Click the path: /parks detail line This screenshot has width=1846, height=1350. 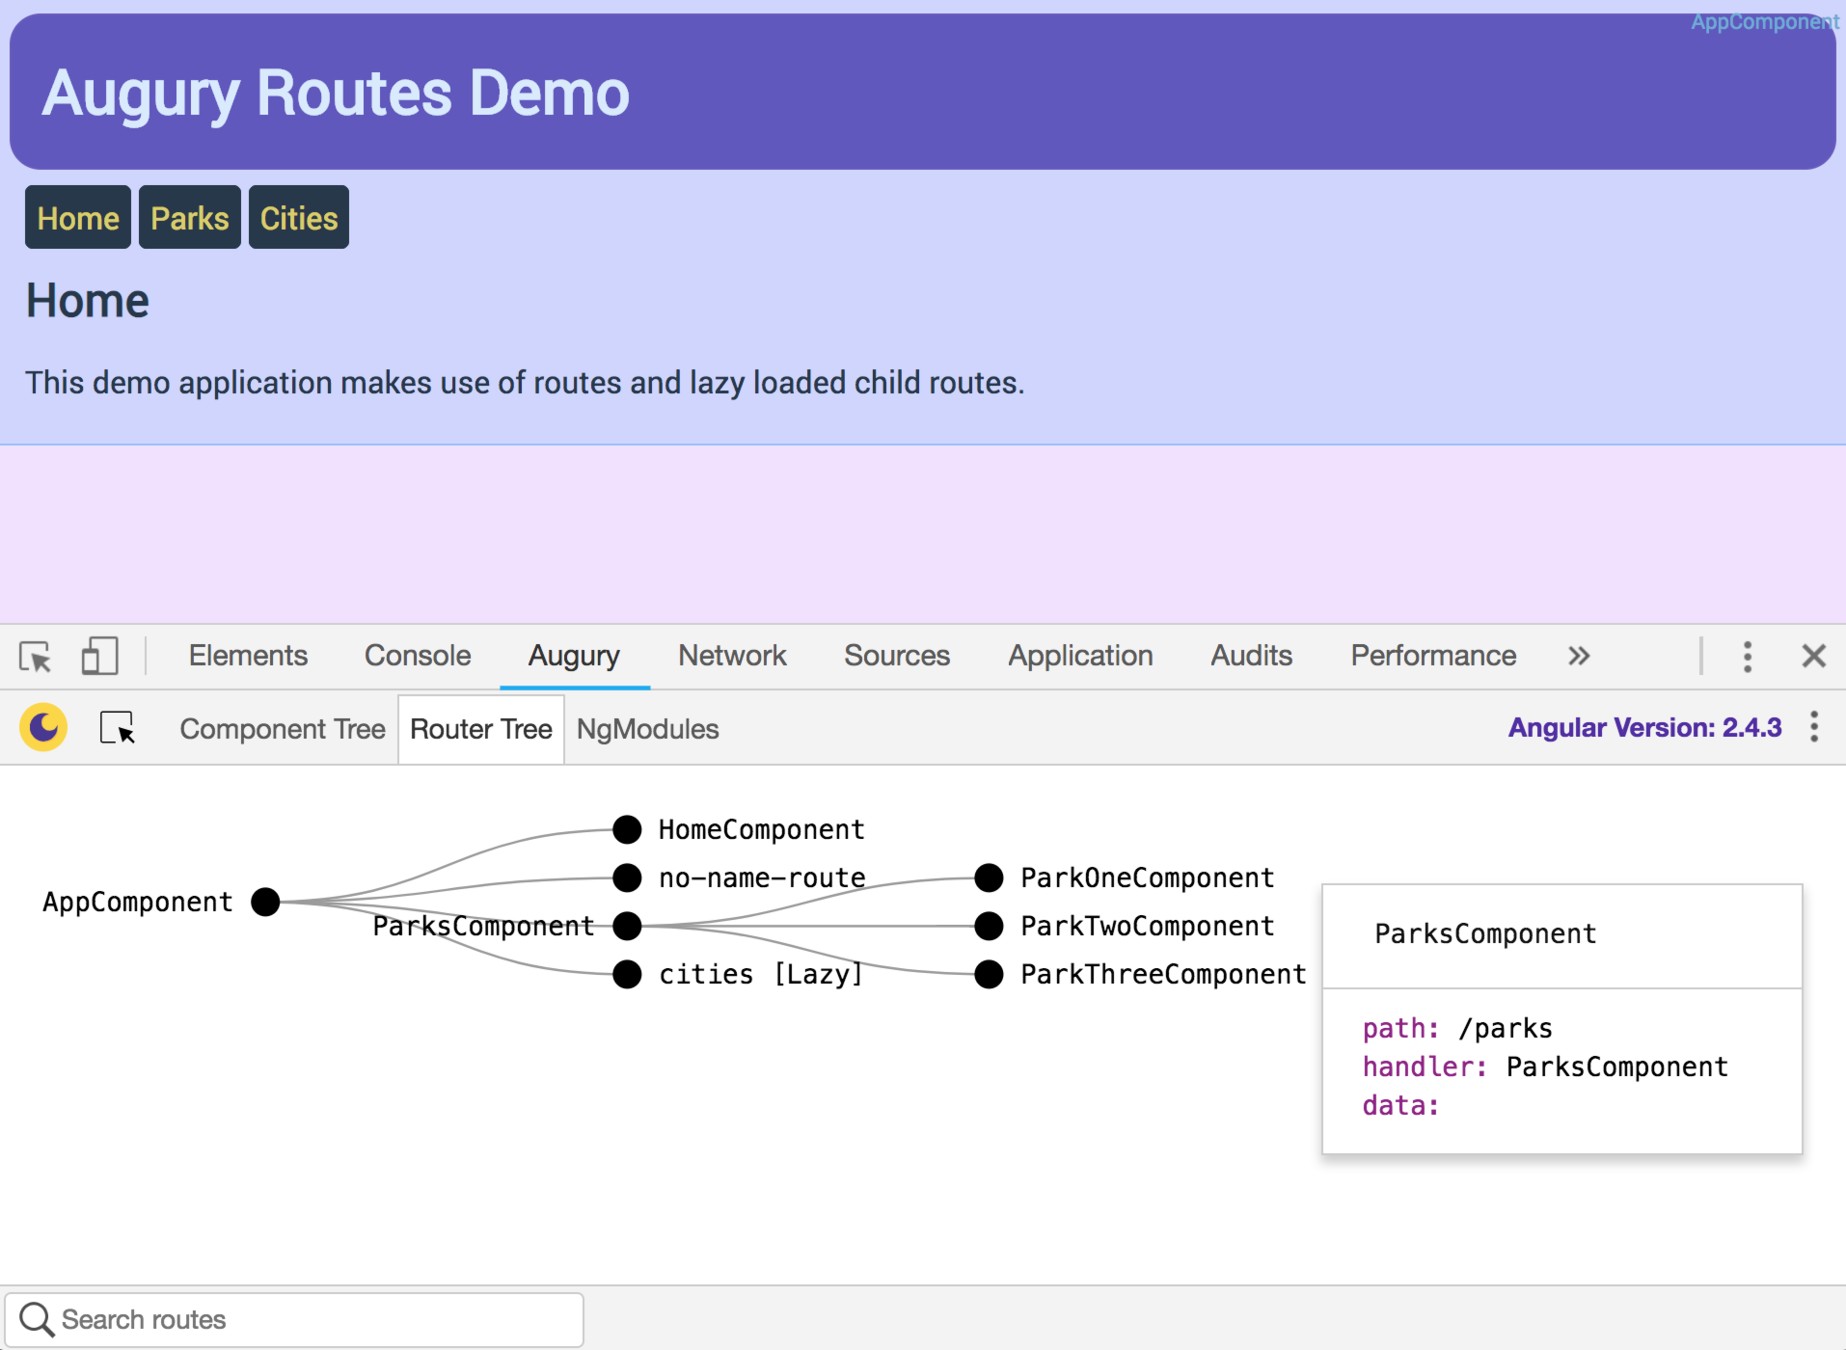pos(1457,1028)
